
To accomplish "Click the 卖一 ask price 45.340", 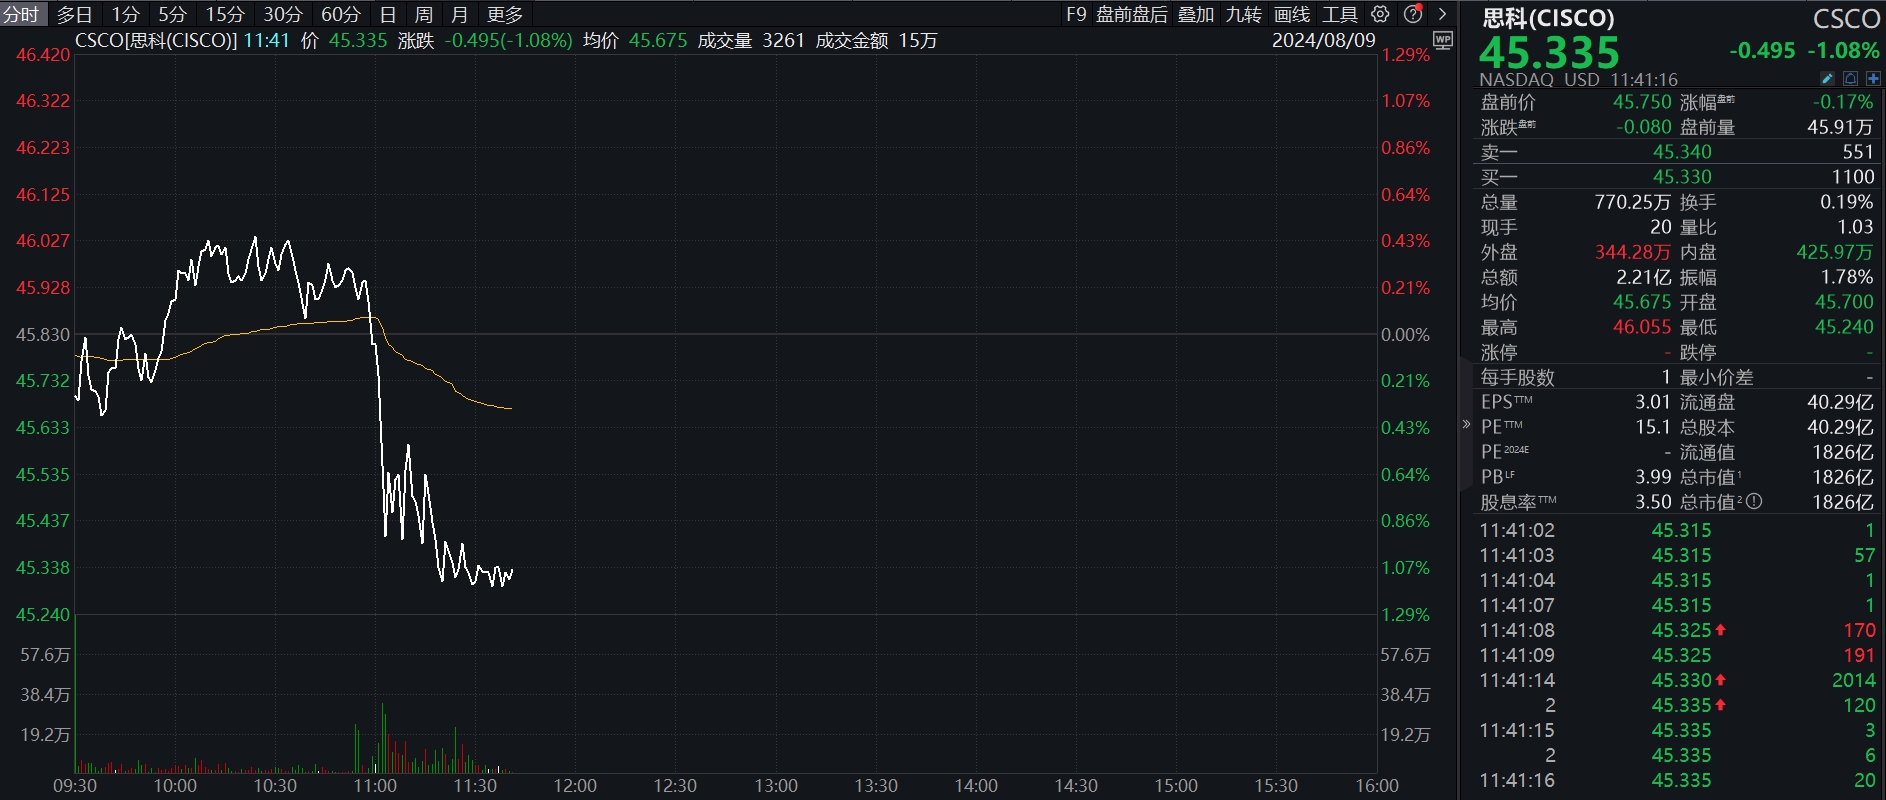I will tap(1682, 152).
